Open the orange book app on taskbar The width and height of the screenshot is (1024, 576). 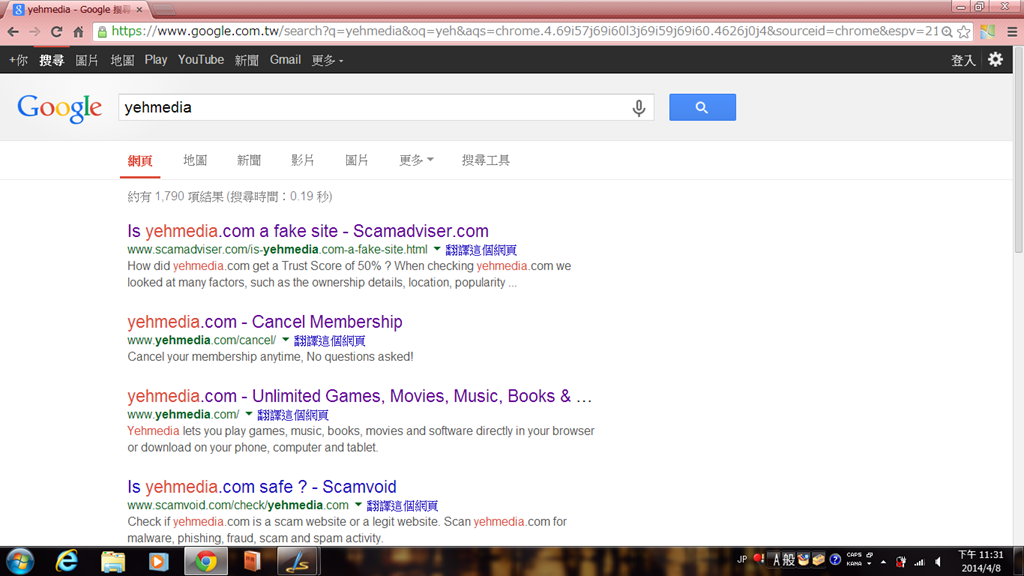pyautogui.click(x=251, y=562)
